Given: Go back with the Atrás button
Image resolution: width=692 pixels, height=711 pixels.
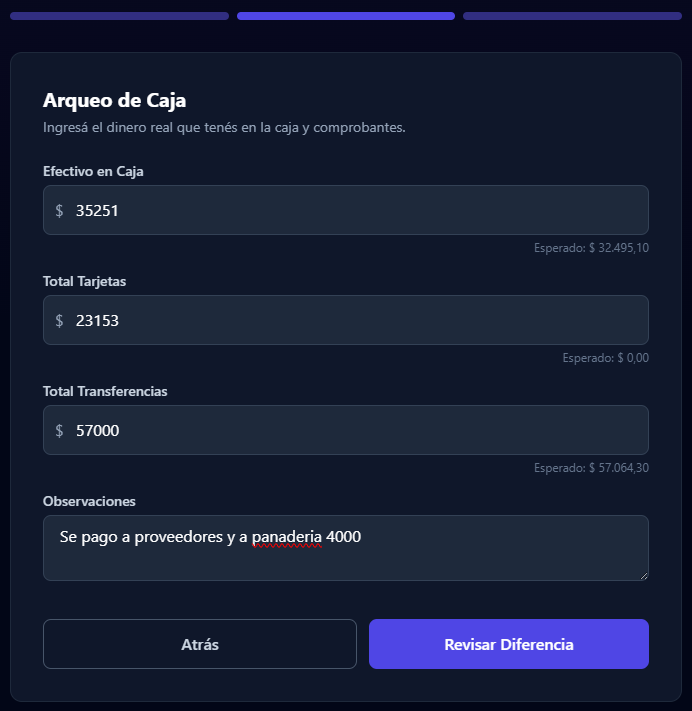Looking at the screenshot, I should tap(200, 644).
